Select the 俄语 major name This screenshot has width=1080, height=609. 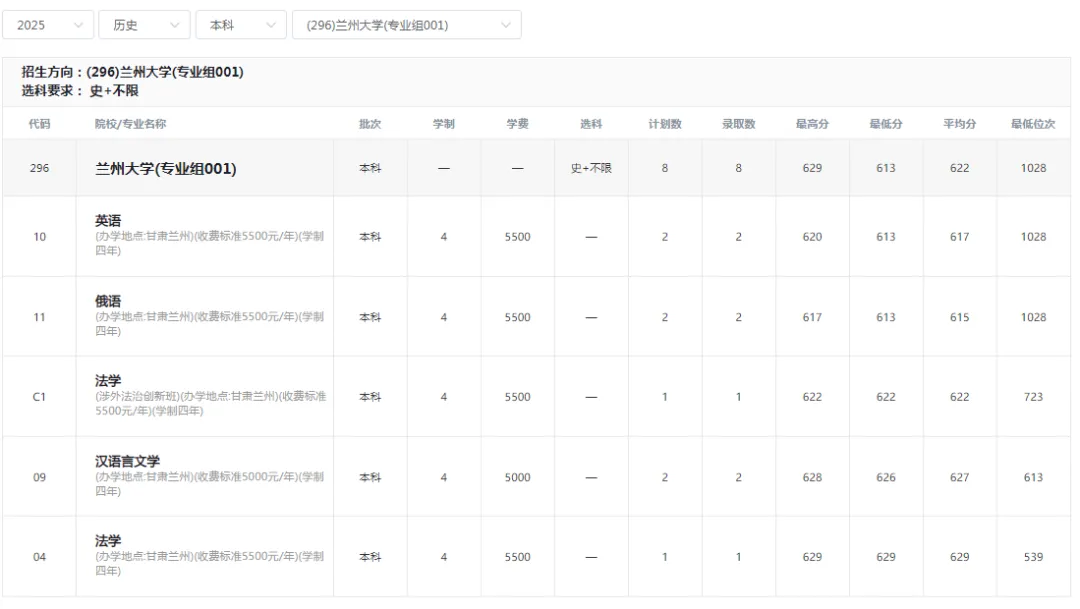[x=108, y=301]
